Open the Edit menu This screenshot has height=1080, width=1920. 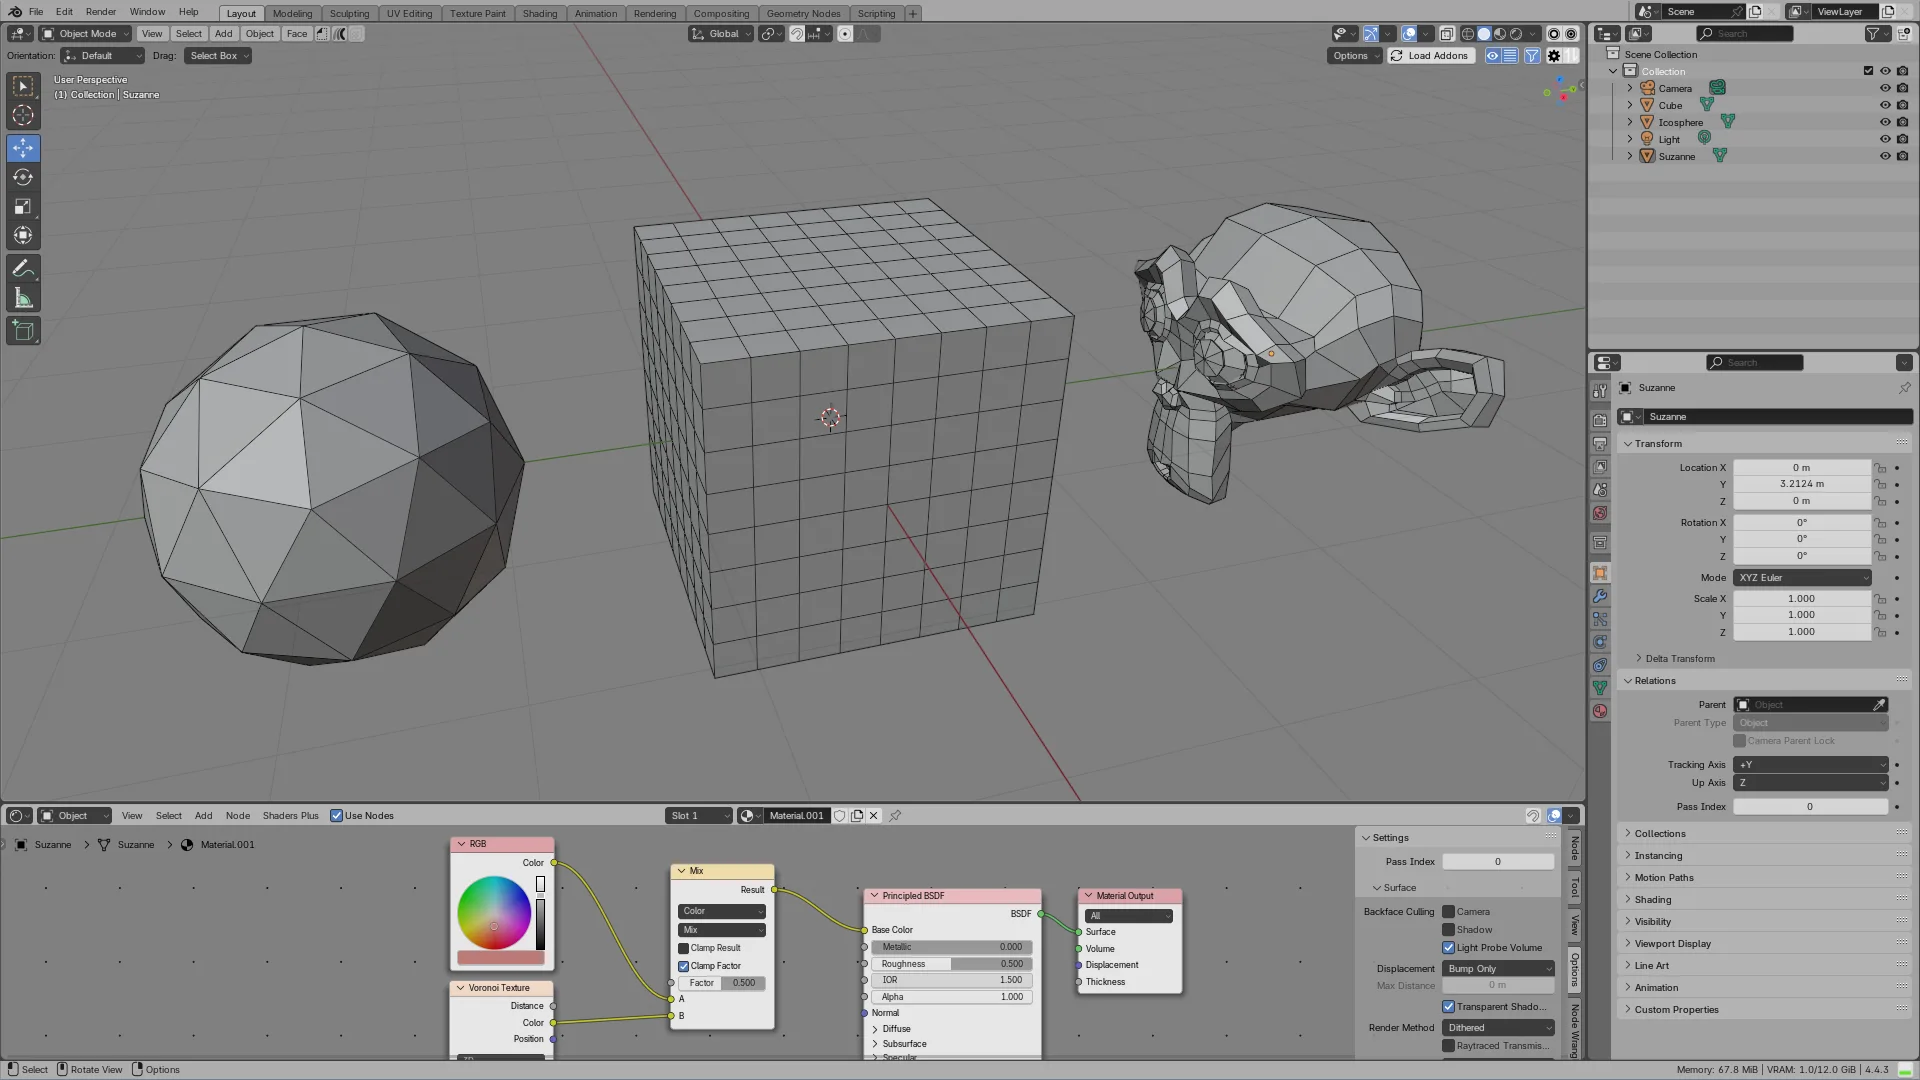point(64,12)
